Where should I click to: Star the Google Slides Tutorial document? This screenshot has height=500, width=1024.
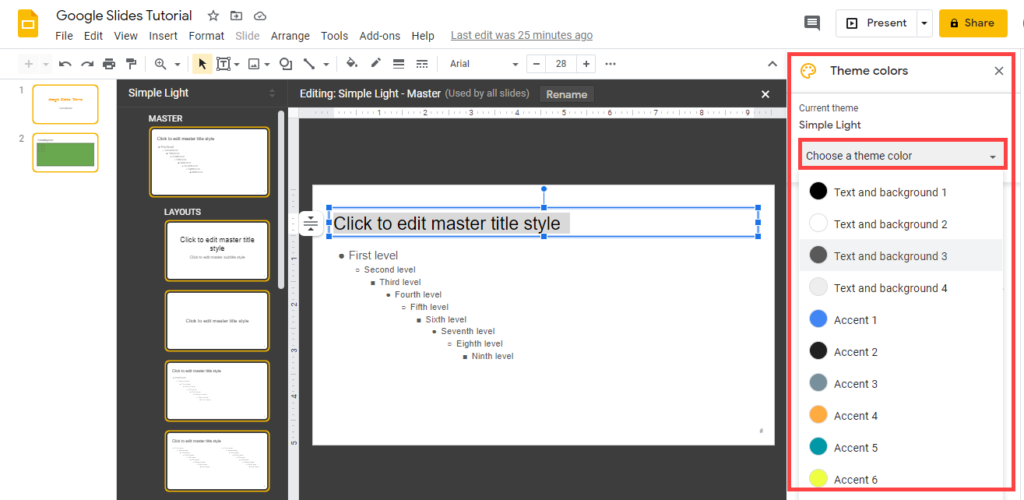[213, 16]
